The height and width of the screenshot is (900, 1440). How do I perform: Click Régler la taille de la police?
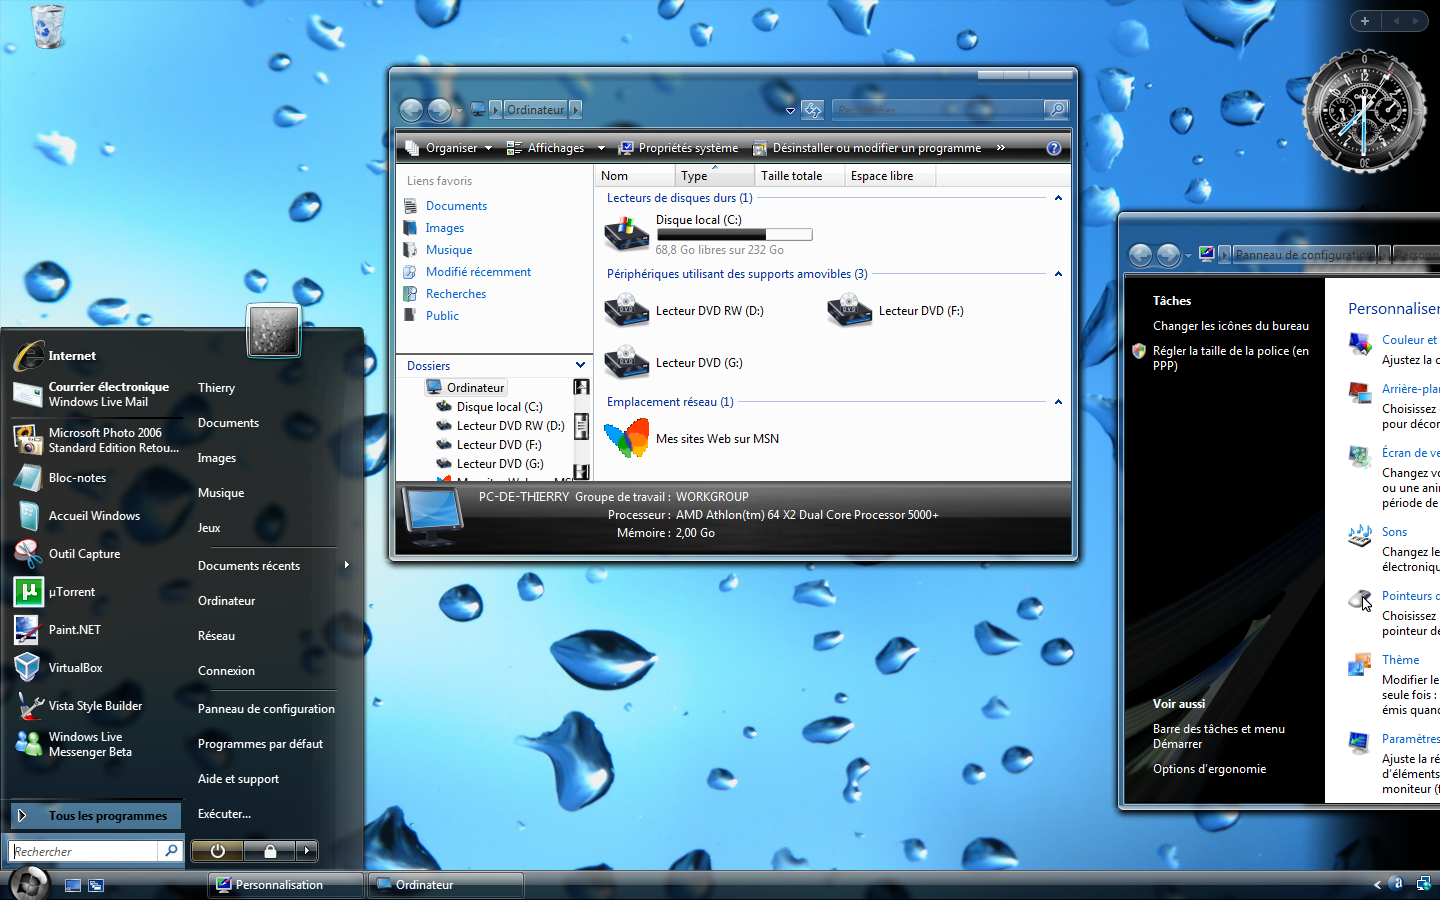1230,358
